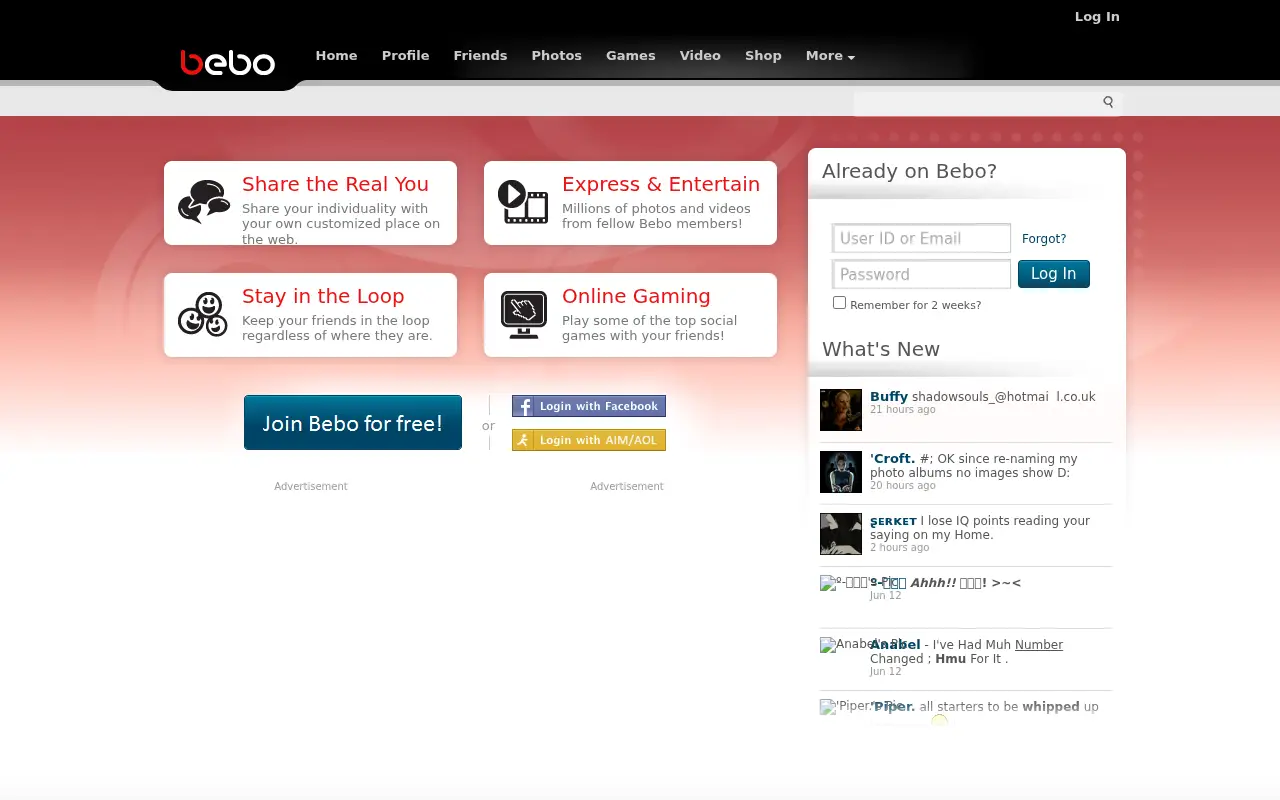The image size is (1280, 800).
Task: Open the Games menu item
Action: click(x=630, y=56)
